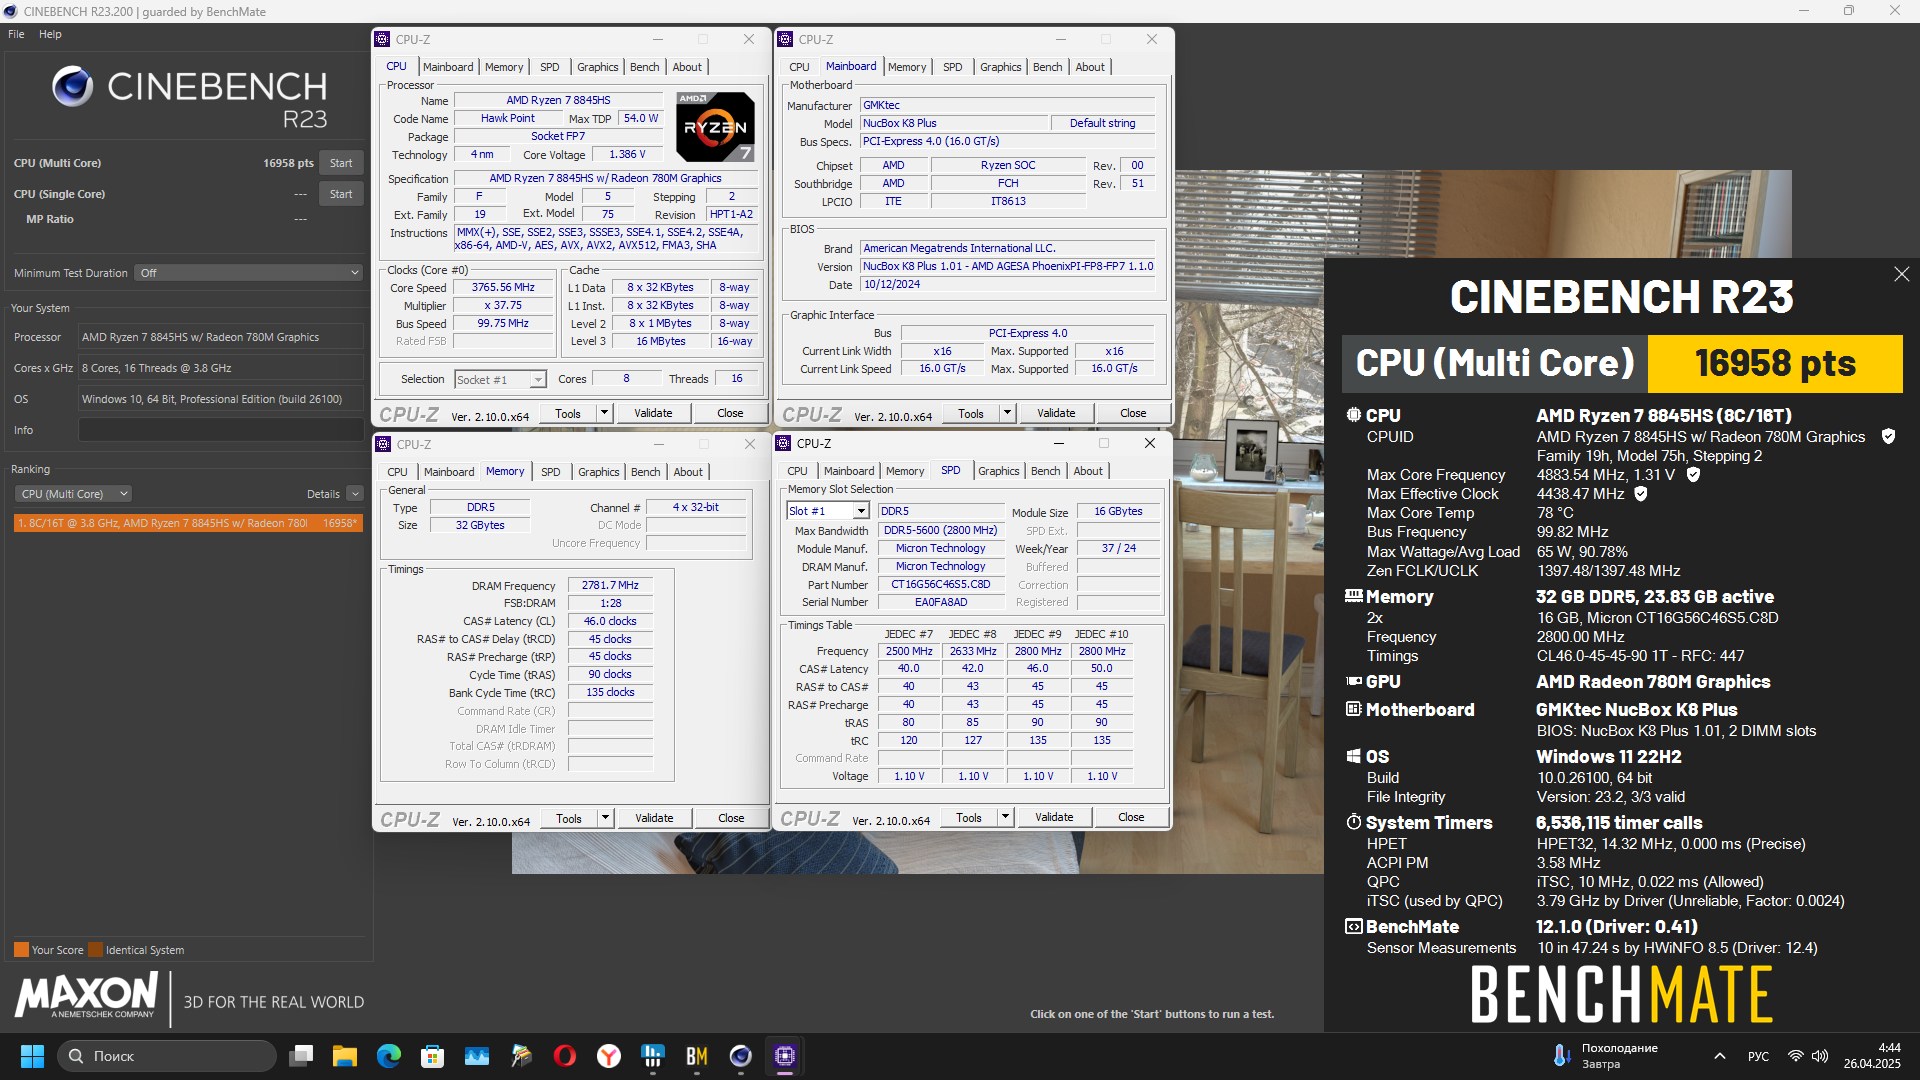Switch to Memory tab in CPU-Z CPU window

(x=504, y=67)
